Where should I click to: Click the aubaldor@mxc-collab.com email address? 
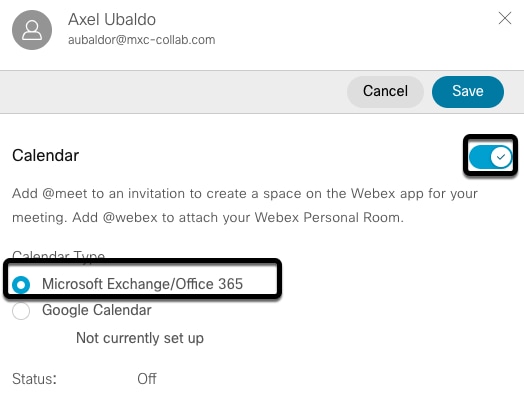click(142, 40)
